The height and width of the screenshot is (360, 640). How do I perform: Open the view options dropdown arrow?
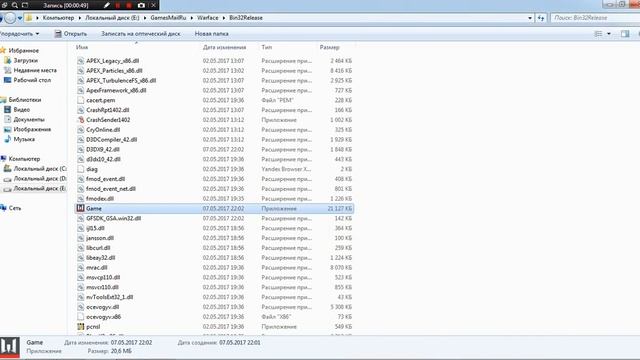[609, 34]
